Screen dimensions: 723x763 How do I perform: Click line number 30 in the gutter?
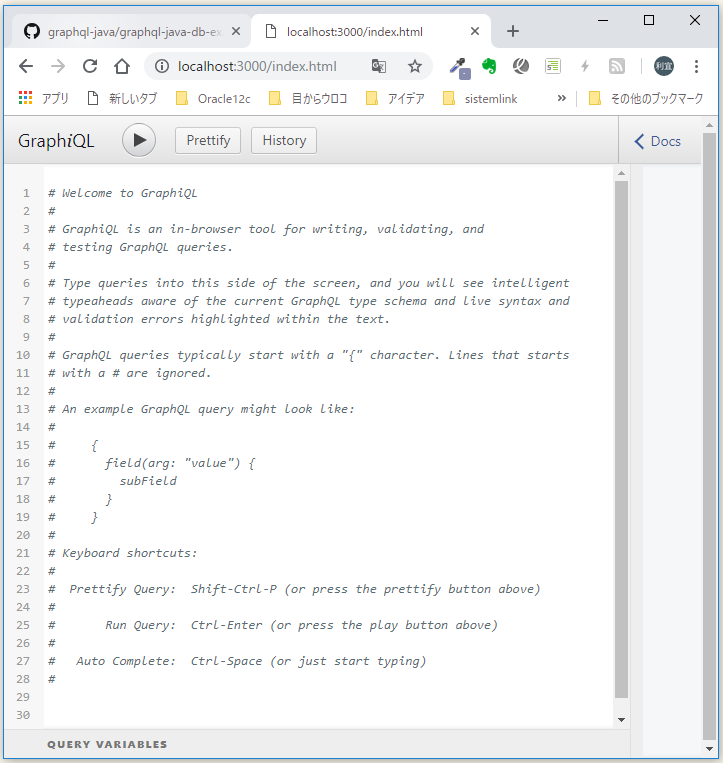pyautogui.click(x=23, y=715)
